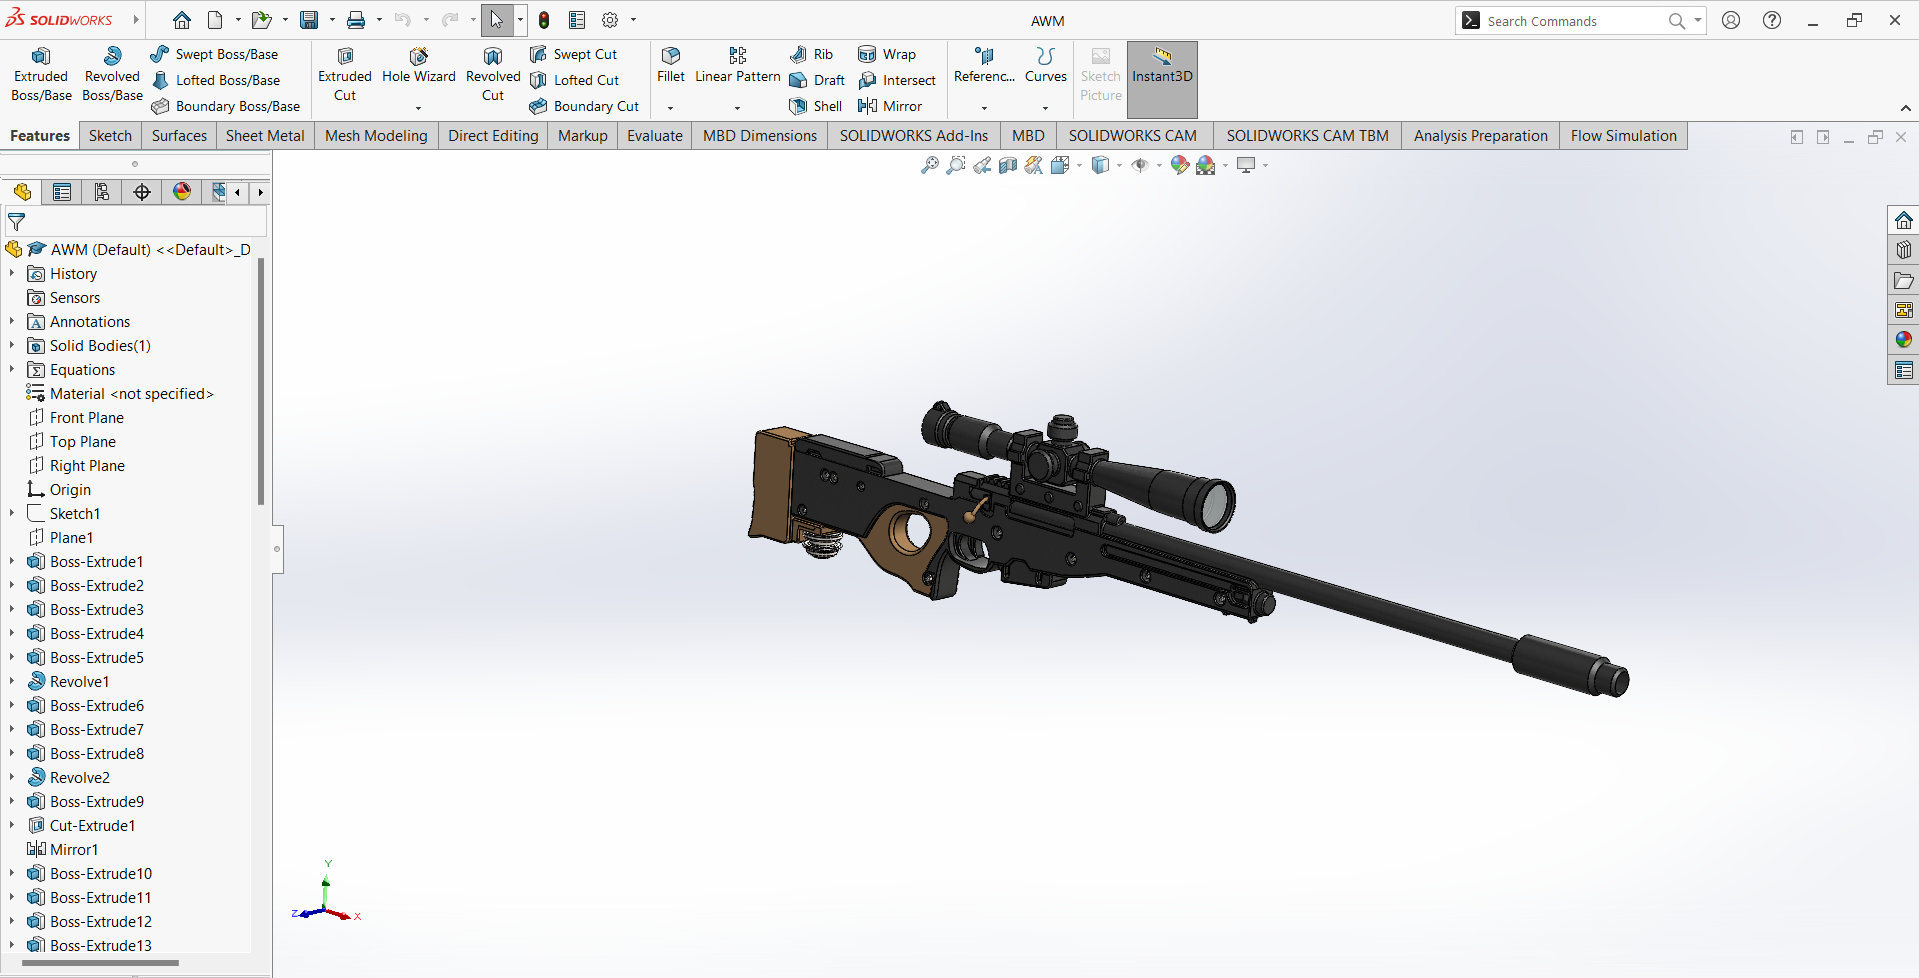Open the PropertyManager tab icon
The width and height of the screenshot is (1919, 978).
click(62, 192)
